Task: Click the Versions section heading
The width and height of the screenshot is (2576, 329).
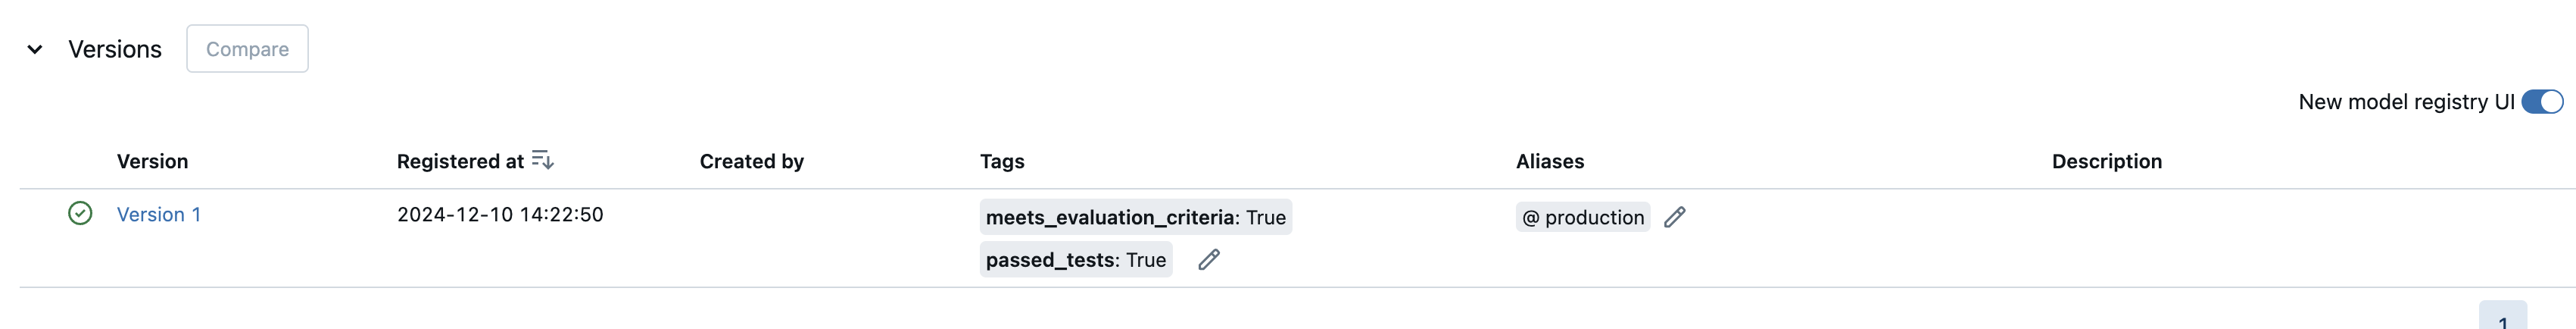Action: (x=114, y=49)
